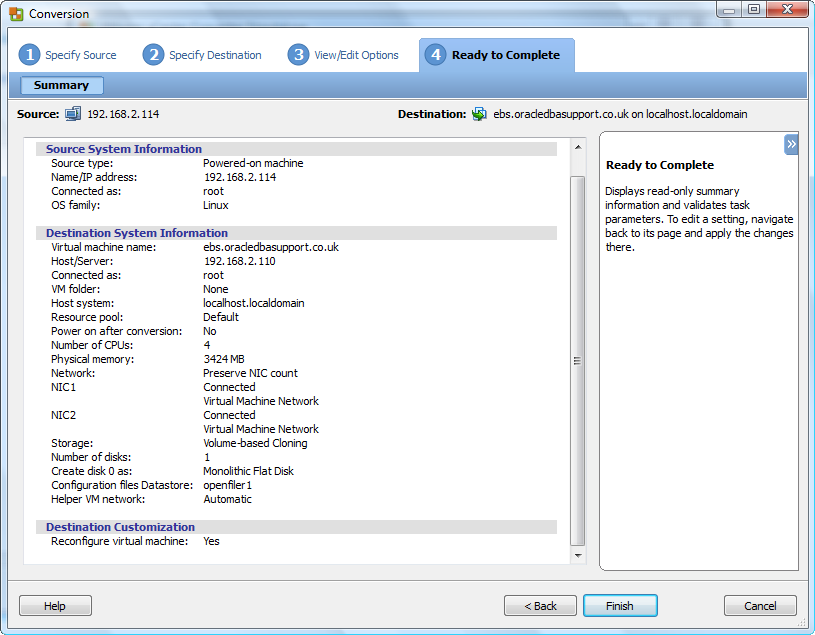Click the source computer icon

[x=73, y=114]
